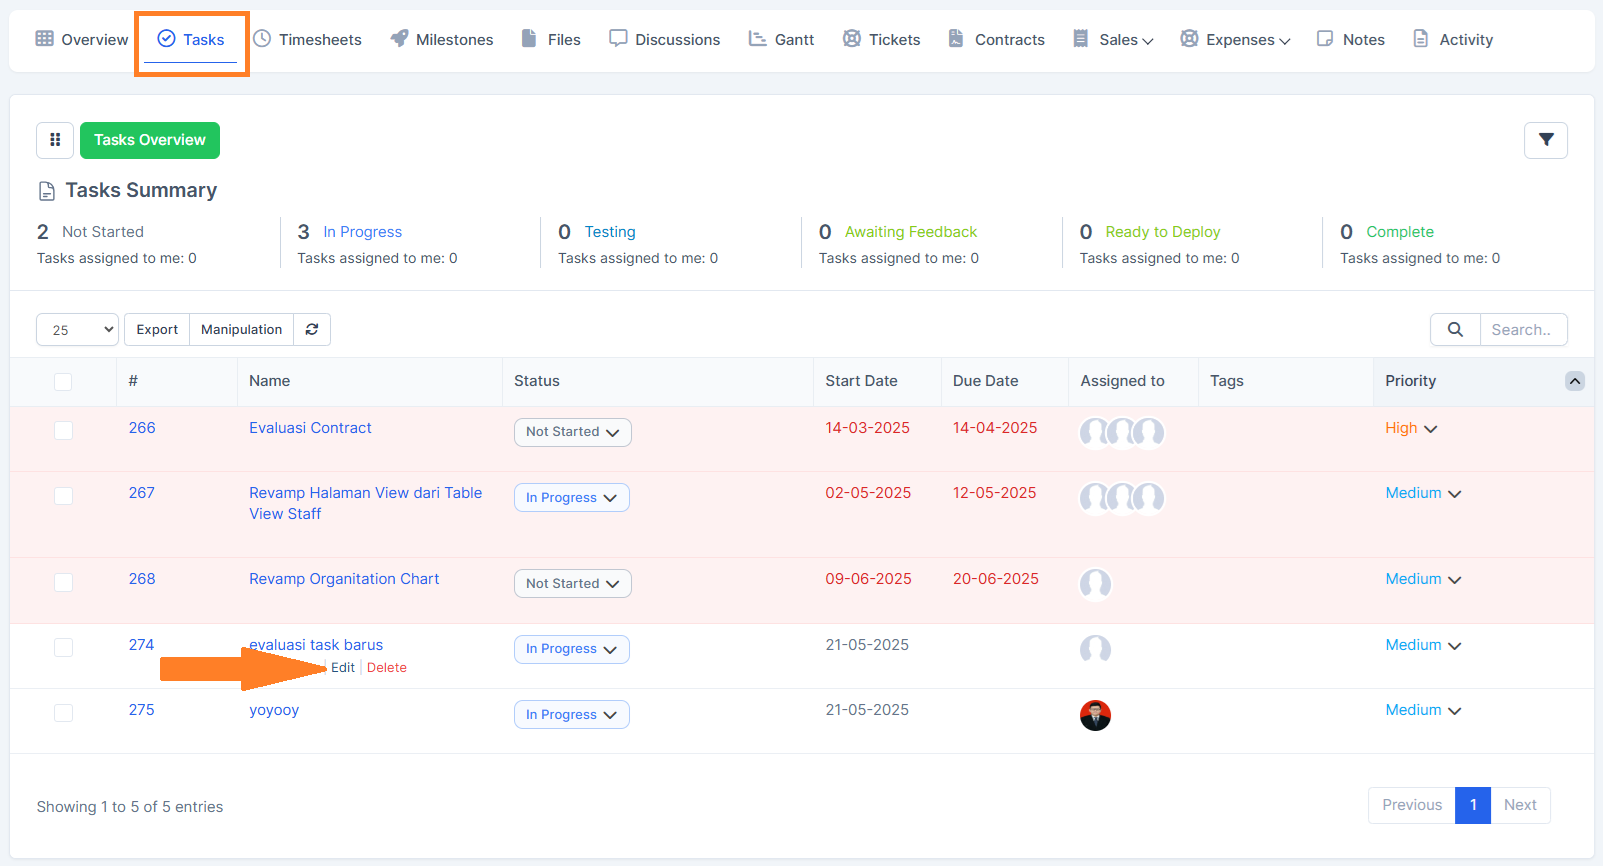
Task: Toggle the select-all header checkbox
Action: 63,381
